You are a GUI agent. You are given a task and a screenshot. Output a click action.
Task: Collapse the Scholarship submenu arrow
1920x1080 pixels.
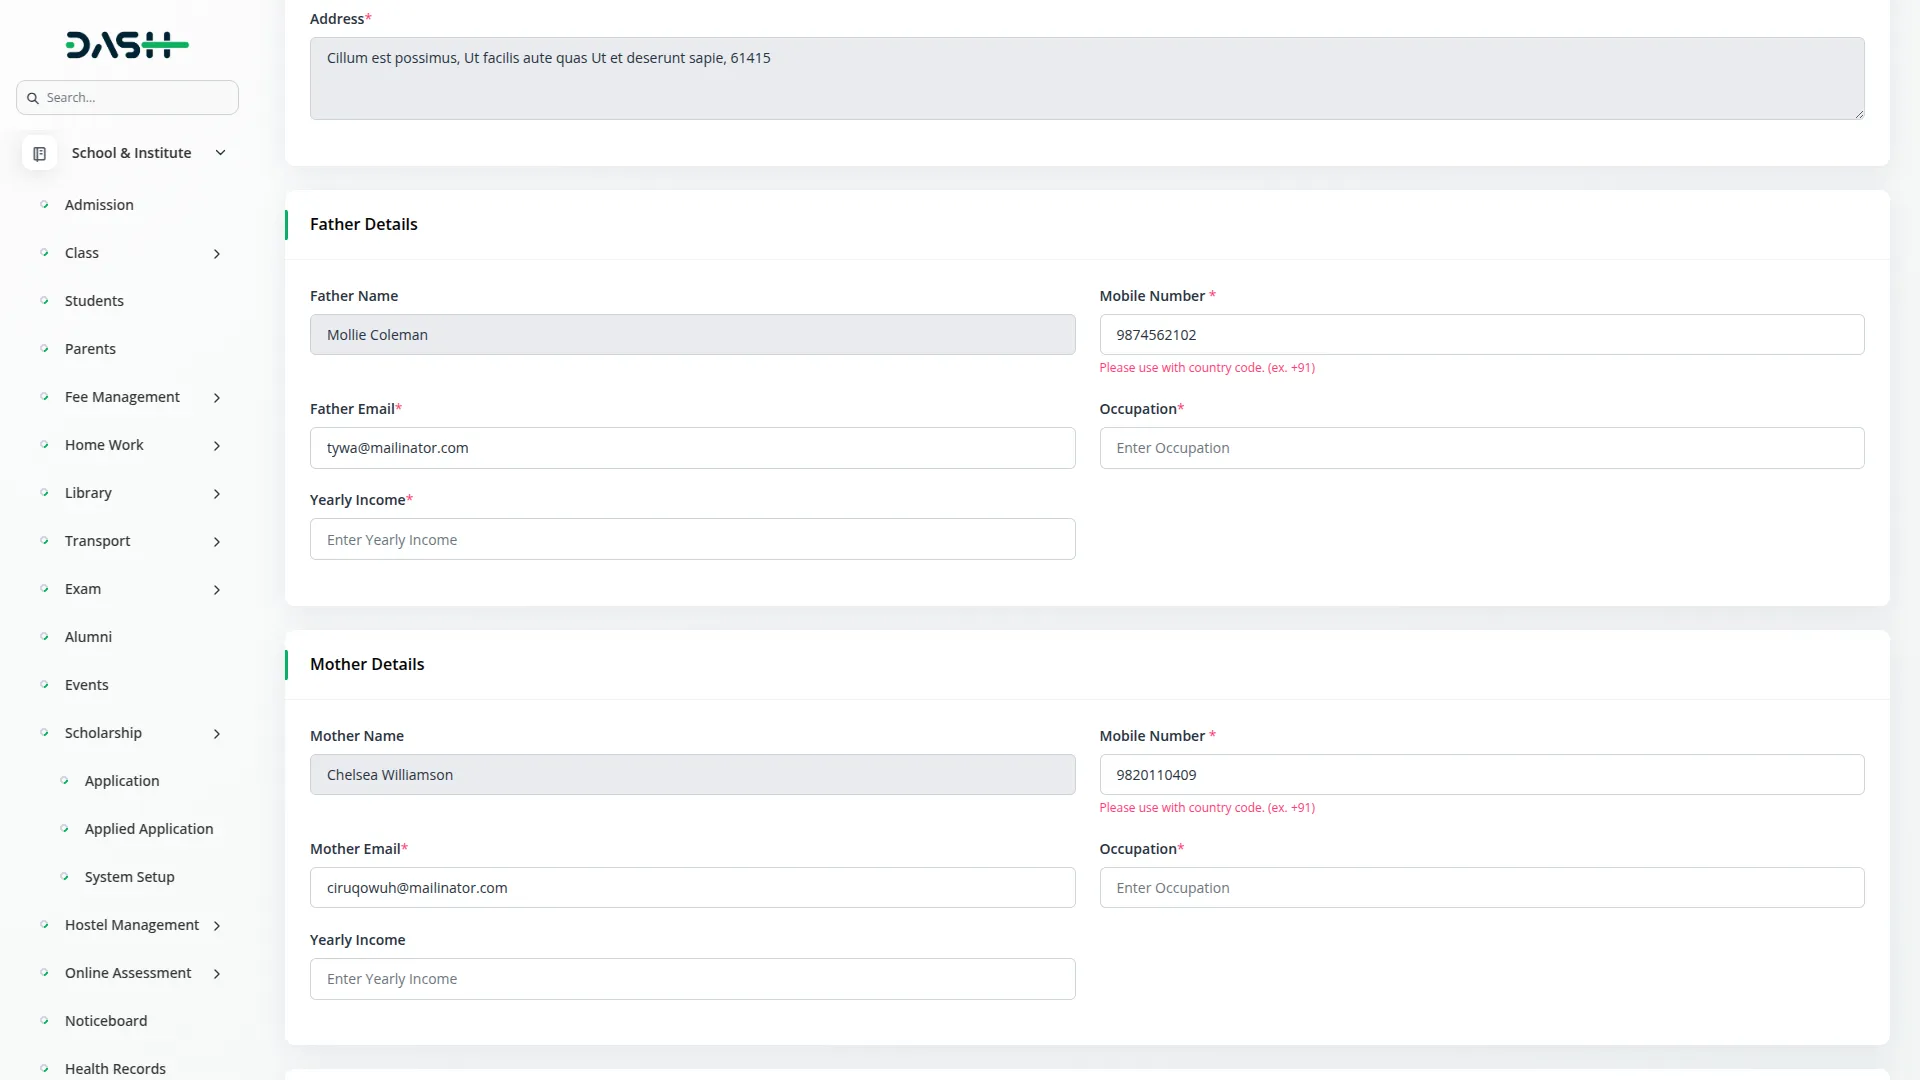216,734
